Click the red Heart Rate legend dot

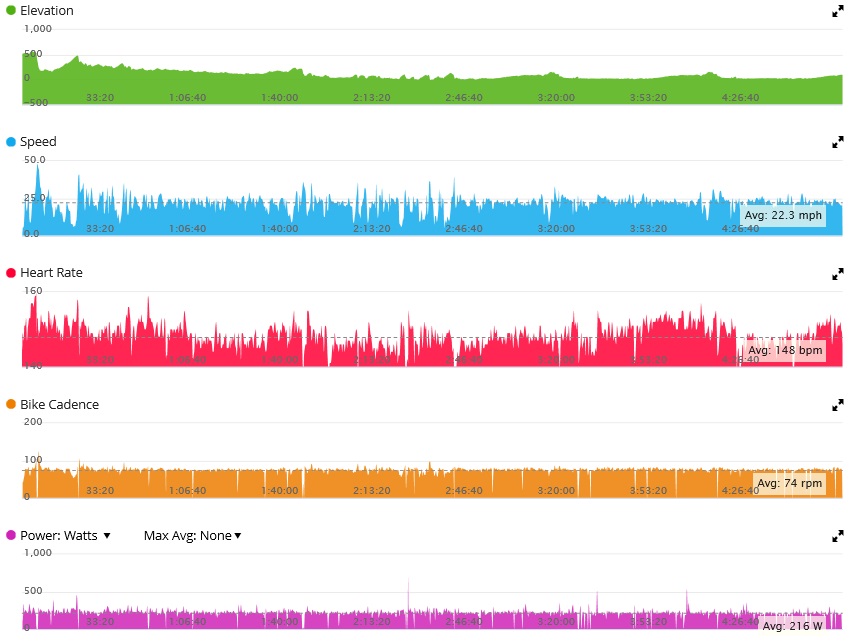coord(11,273)
